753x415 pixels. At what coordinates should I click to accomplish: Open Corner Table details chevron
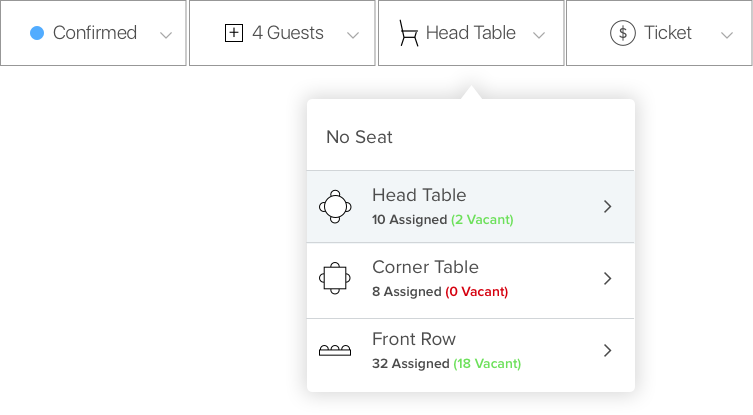pyautogui.click(x=607, y=279)
